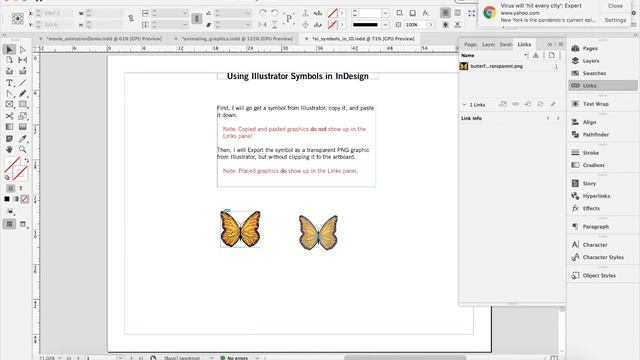Open the shear angle dropdown
The height and width of the screenshot is (360, 640).
point(248,25)
